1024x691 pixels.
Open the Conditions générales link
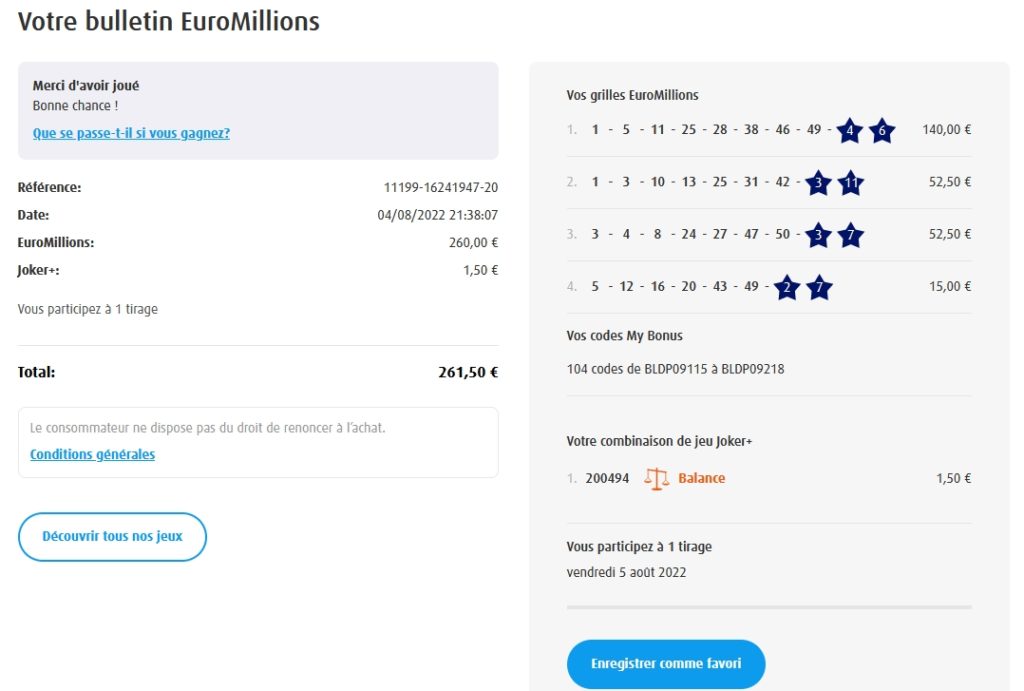point(92,454)
